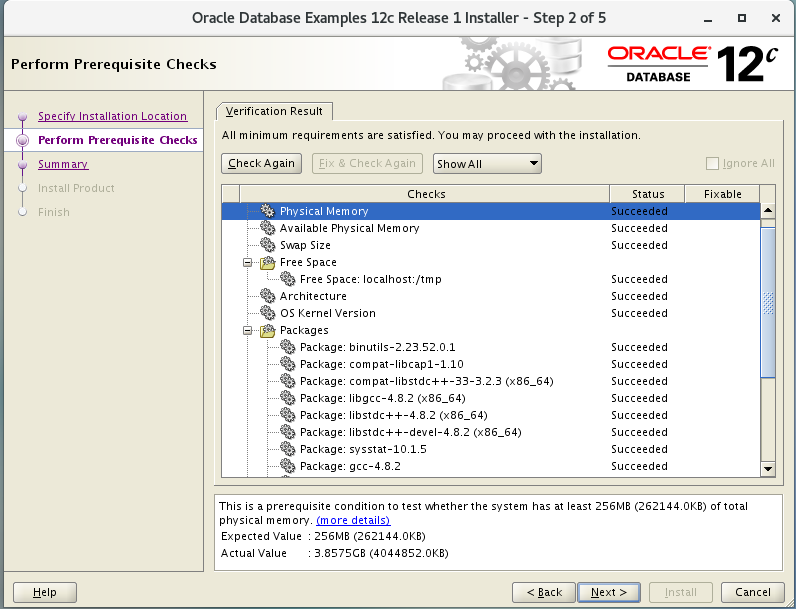Select Package: libgcc-4.8.2 (x86_64) row
The width and height of the screenshot is (796, 609).
tap(491, 398)
